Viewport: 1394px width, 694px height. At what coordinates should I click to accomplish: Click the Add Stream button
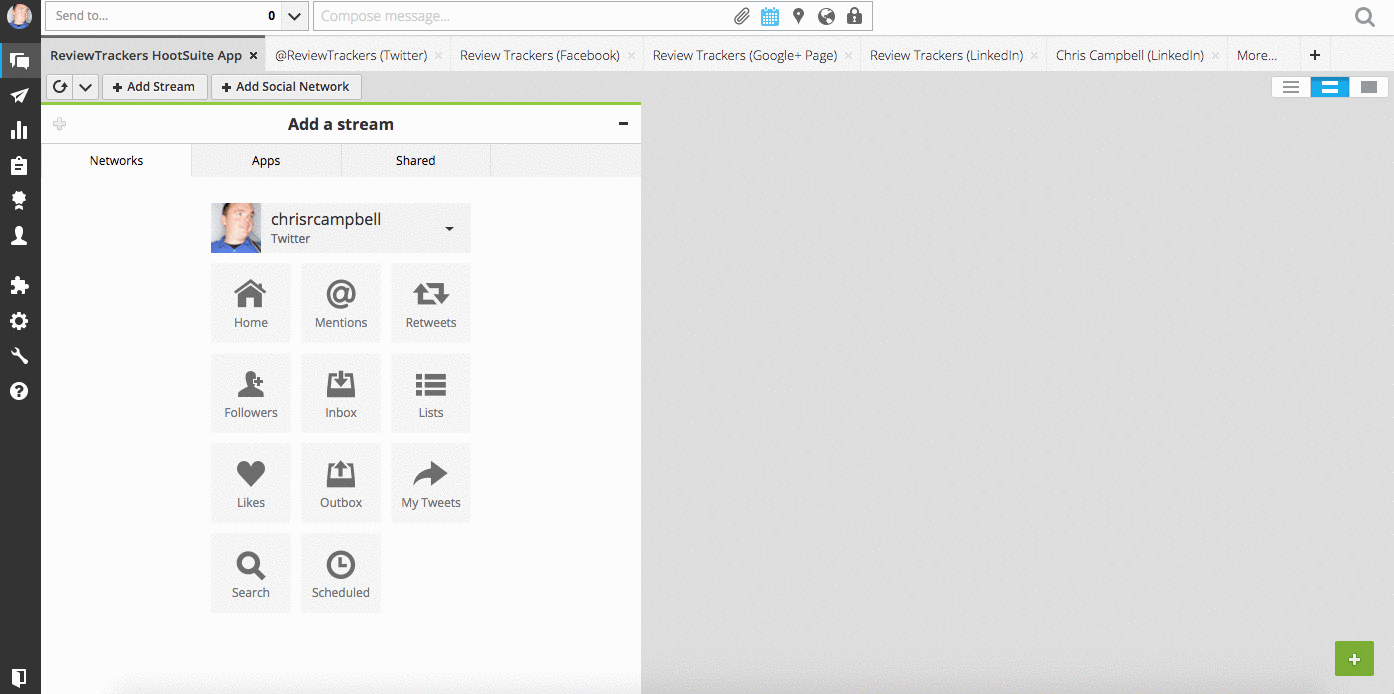click(155, 87)
